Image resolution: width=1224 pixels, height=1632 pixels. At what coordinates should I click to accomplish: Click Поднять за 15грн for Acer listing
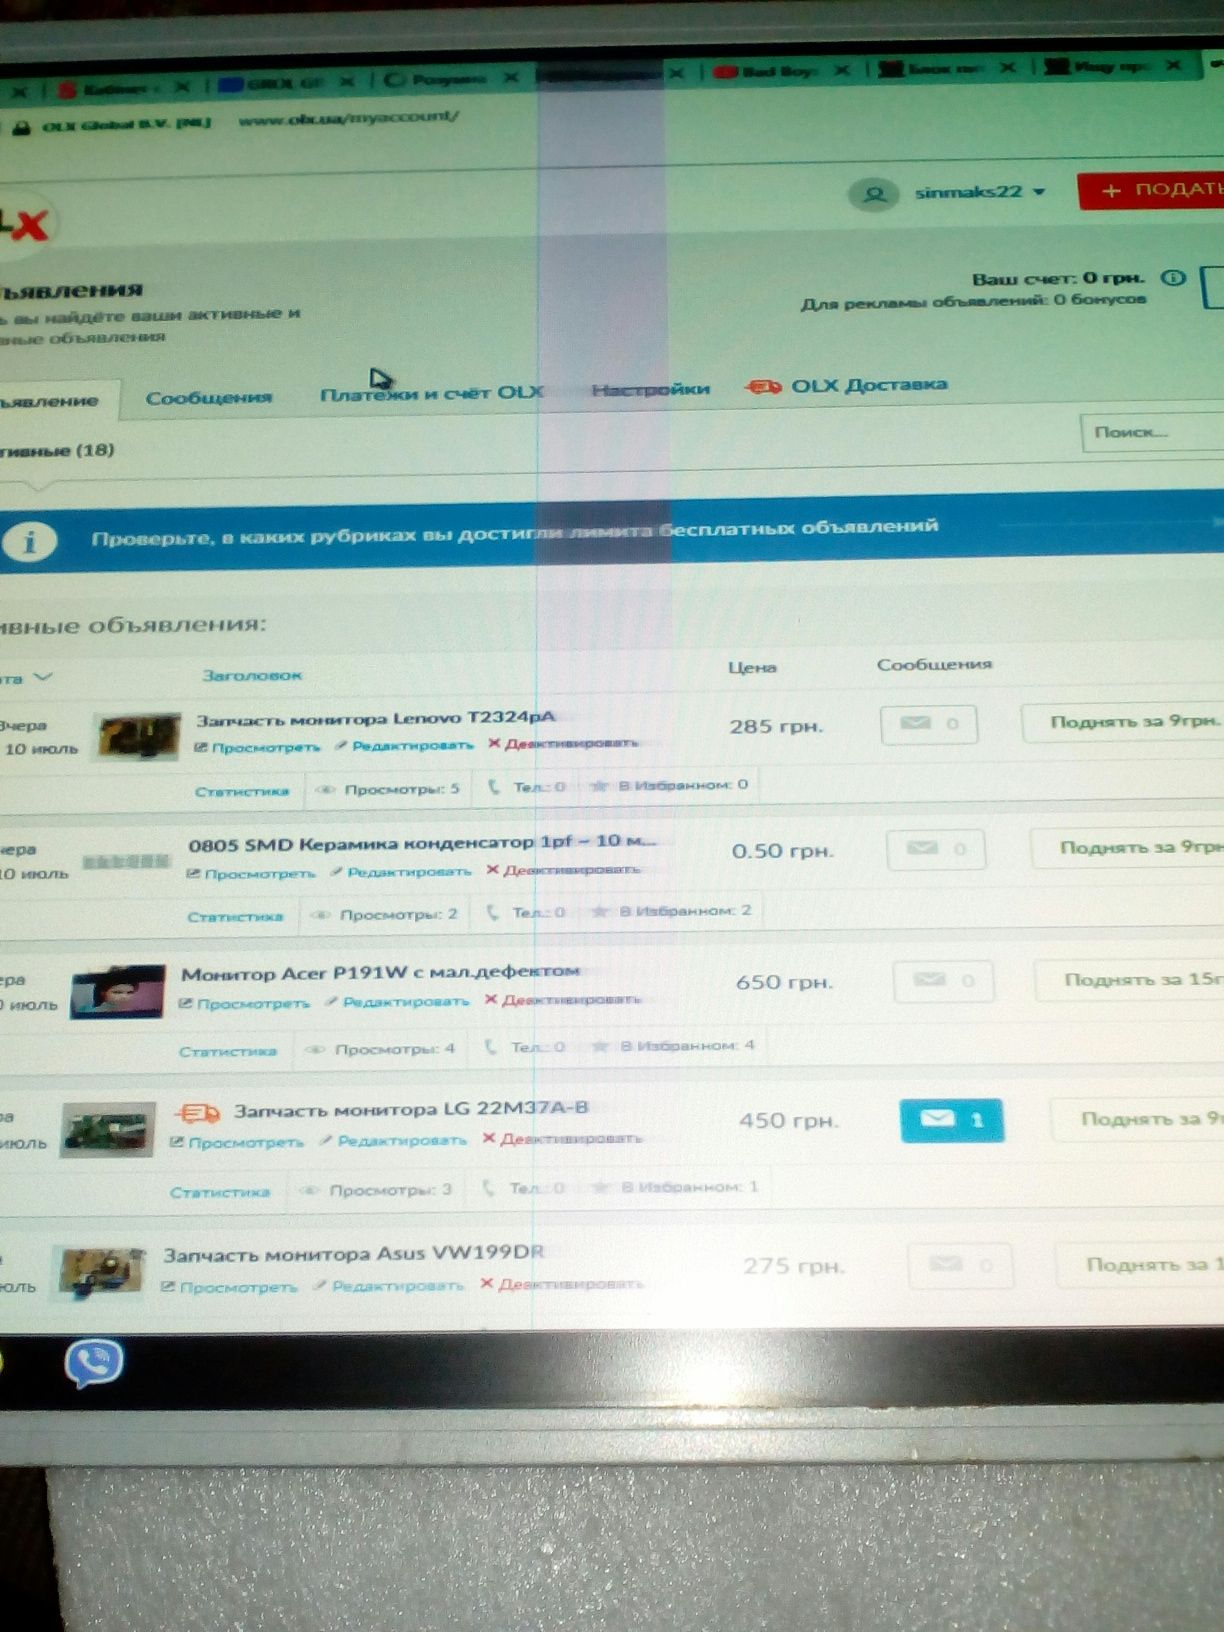pyautogui.click(x=1129, y=979)
